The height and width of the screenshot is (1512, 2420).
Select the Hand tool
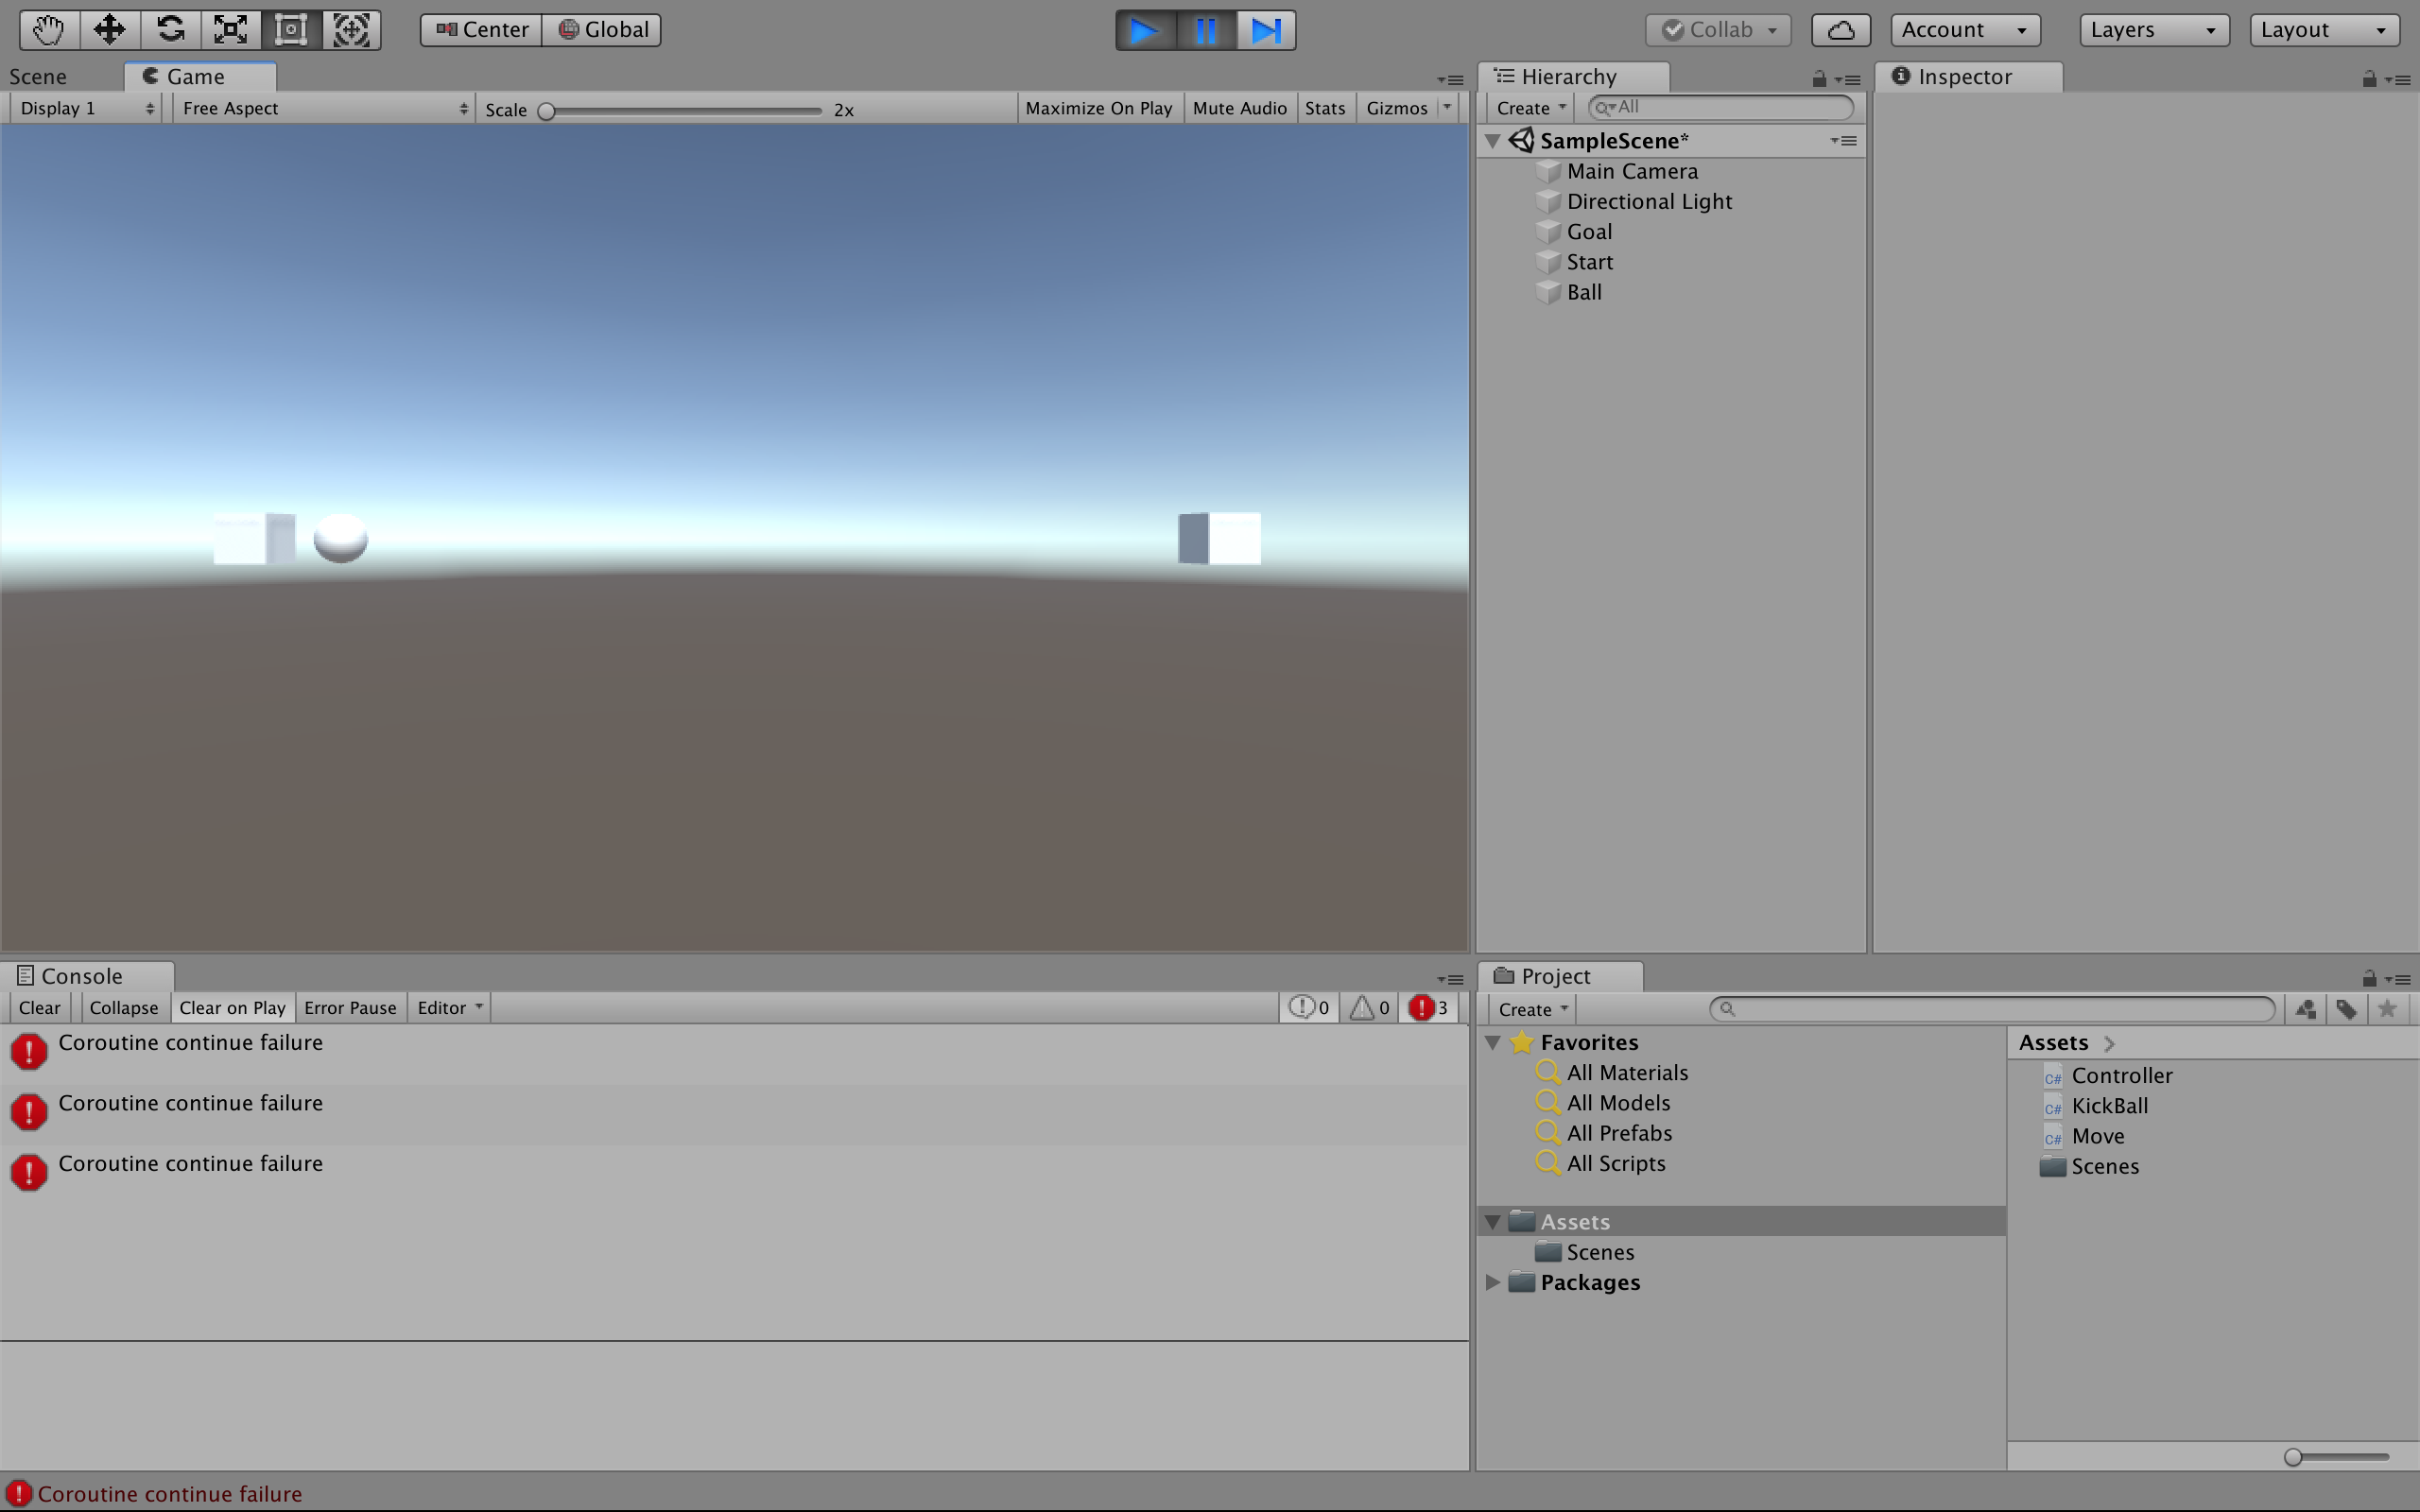[x=47, y=29]
